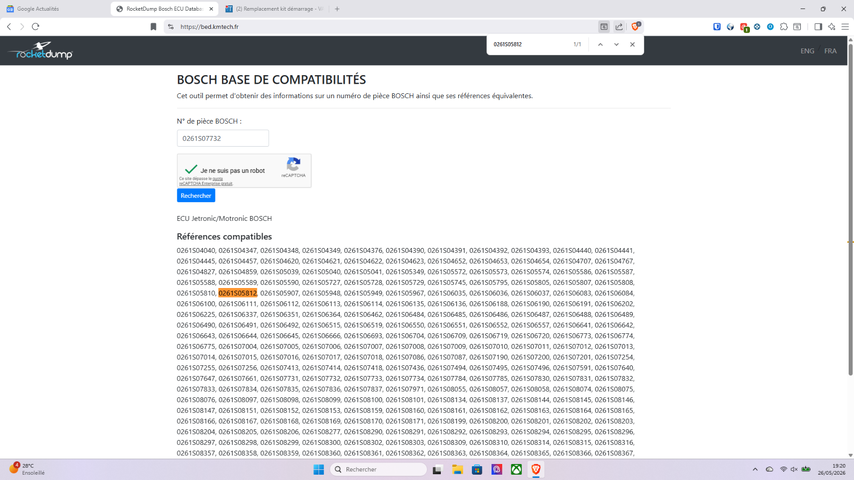Click the highlighted reference 0261S05812

[x=237, y=293]
